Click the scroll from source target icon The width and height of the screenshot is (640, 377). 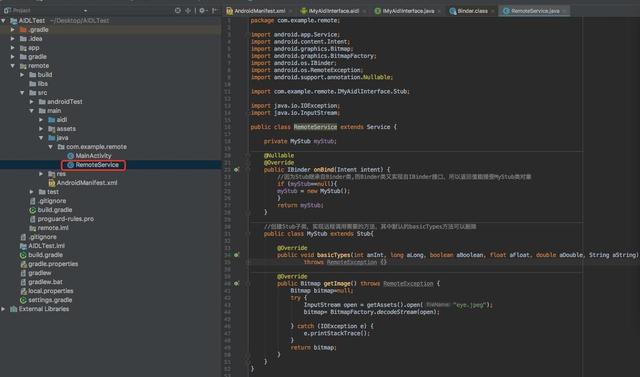(x=178, y=11)
